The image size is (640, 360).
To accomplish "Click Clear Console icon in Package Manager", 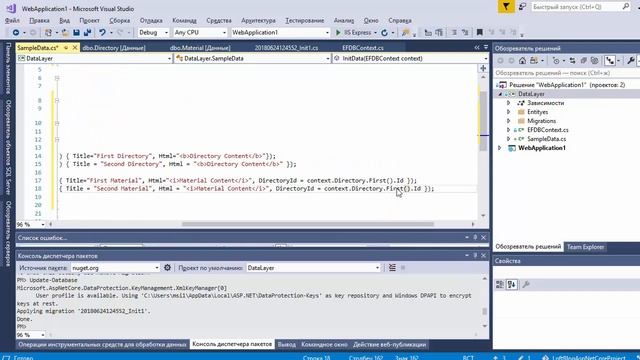I will click(392, 268).
